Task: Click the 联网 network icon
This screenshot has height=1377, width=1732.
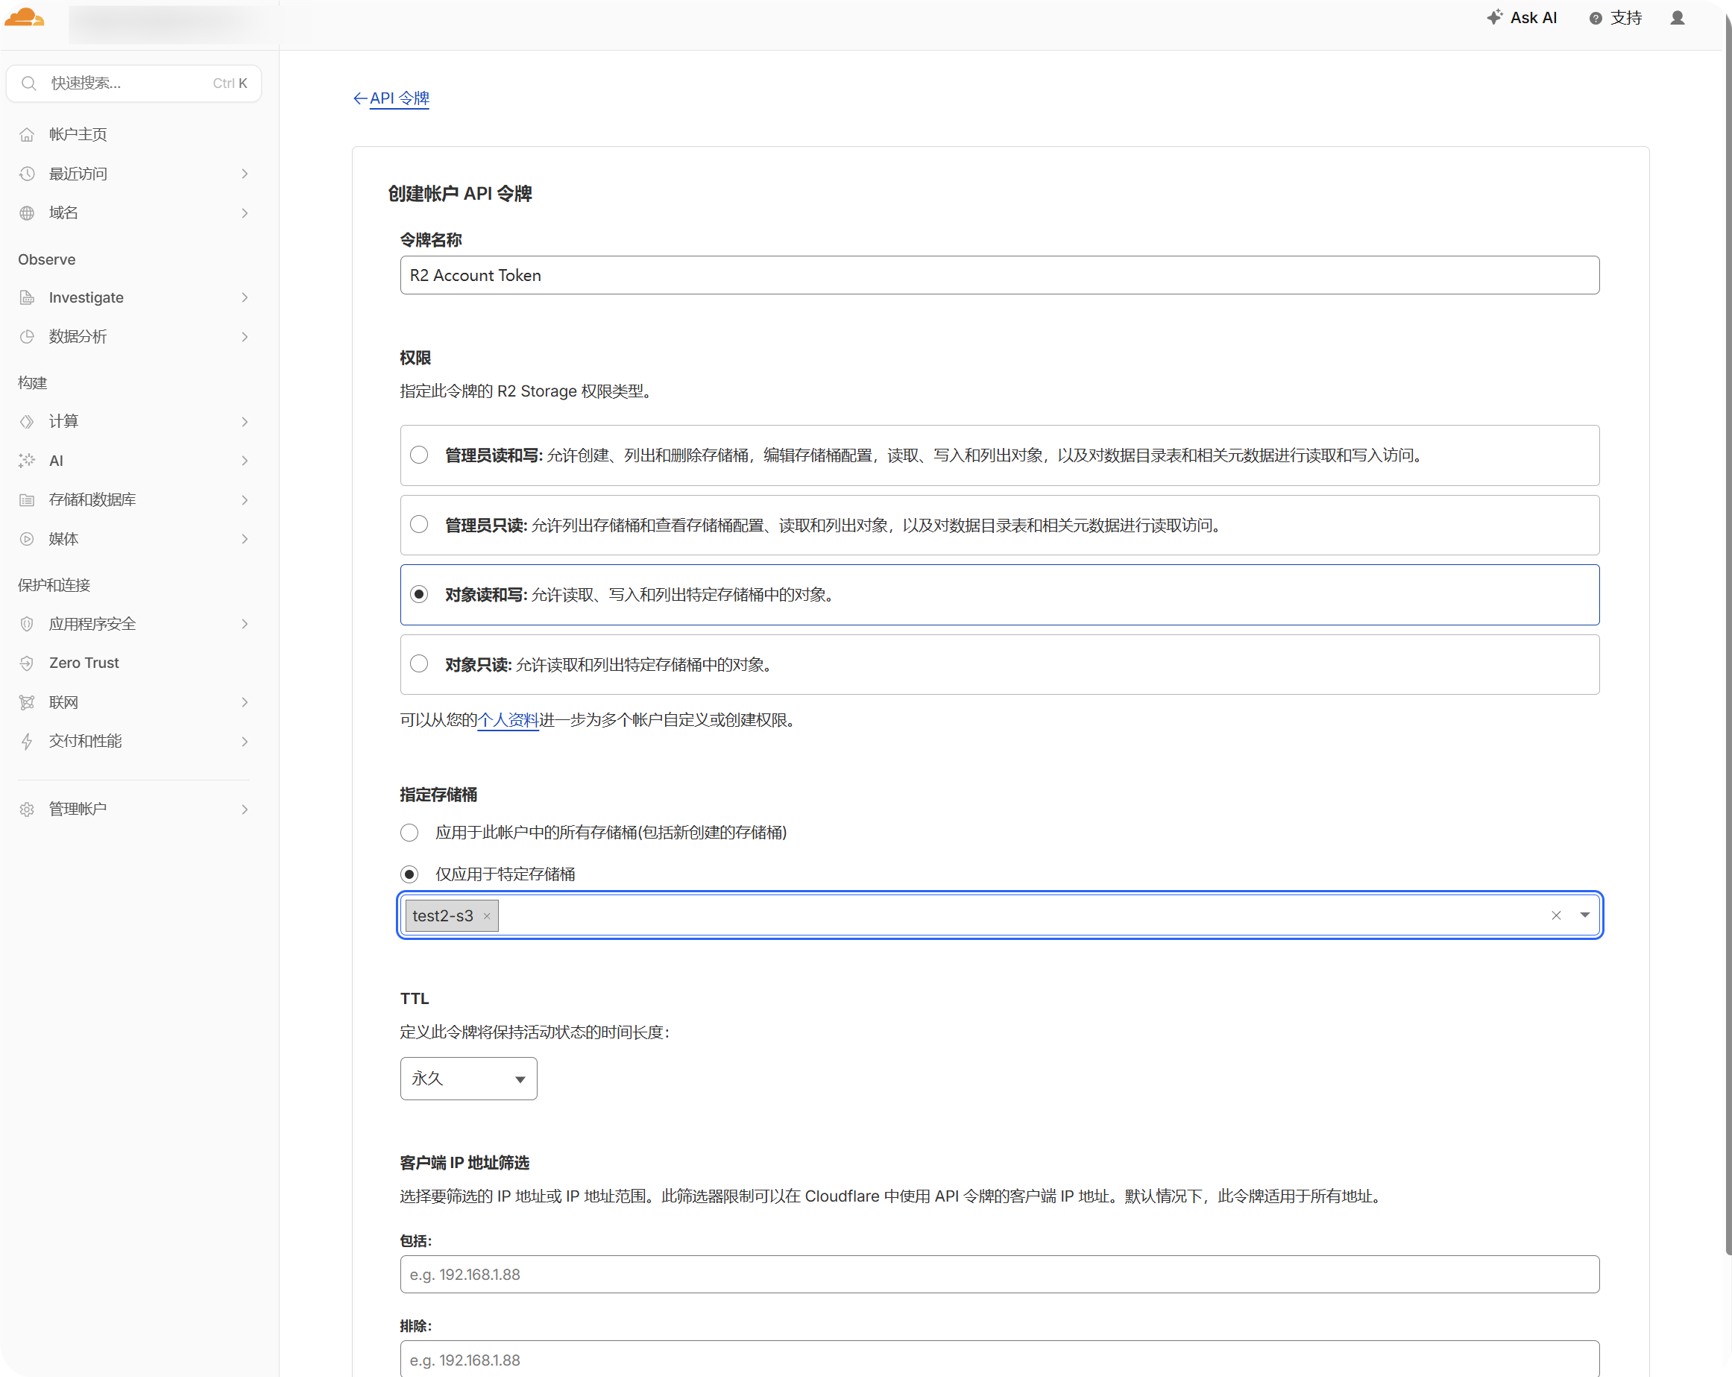Action: tap(27, 702)
